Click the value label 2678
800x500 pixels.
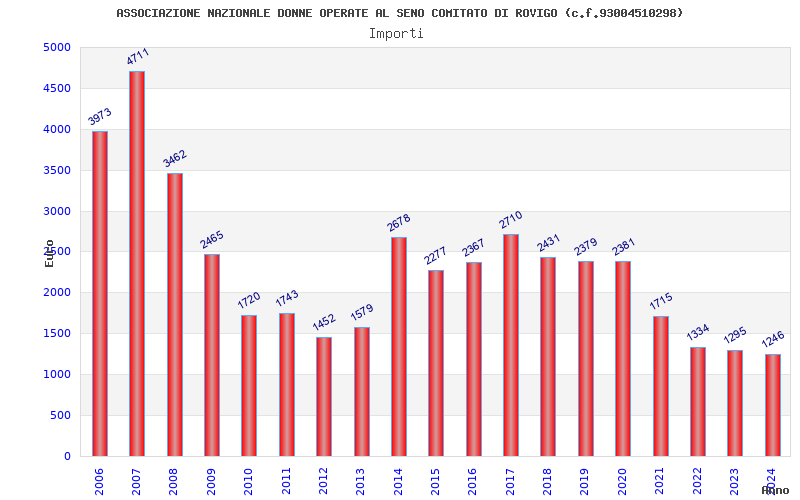click(399, 222)
